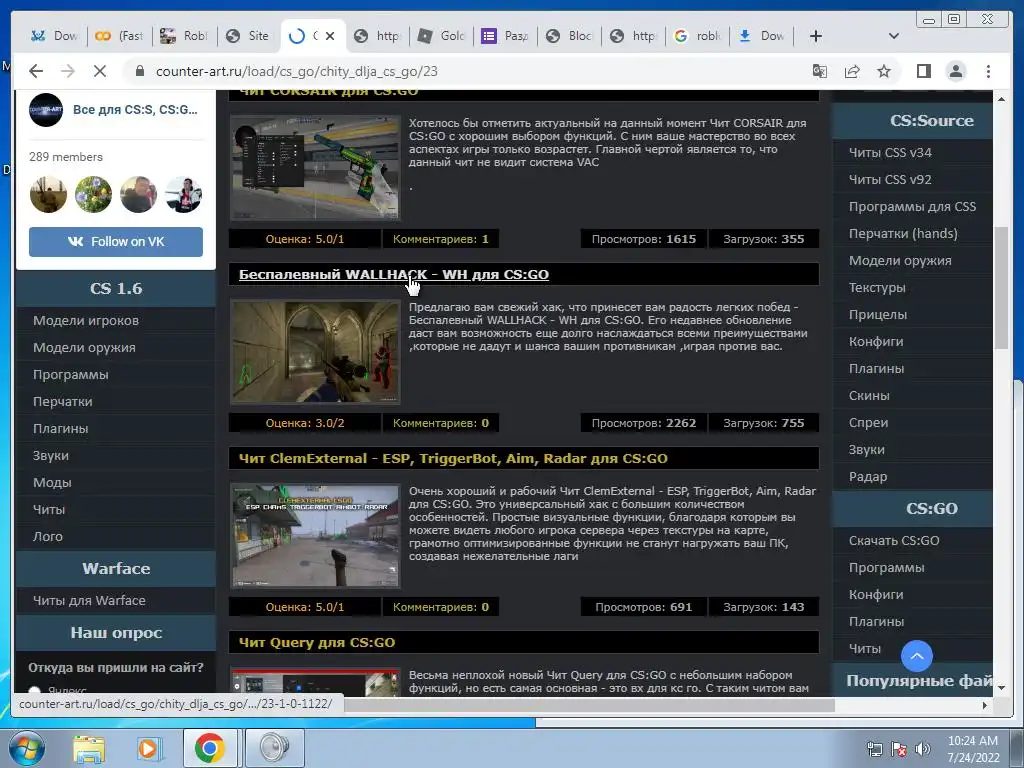Image resolution: width=1024 pixels, height=768 pixels.
Task: Open a new browser tab
Action: click(x=816, y=36)
